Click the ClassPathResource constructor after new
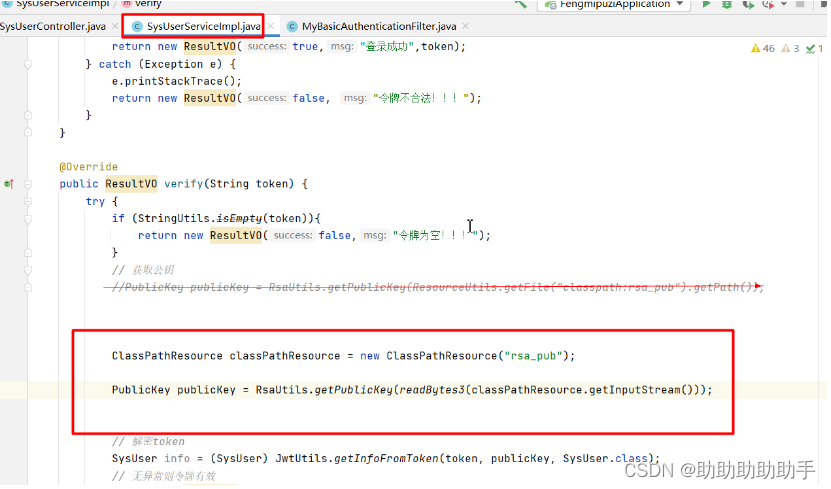 (x=441, y=356)
